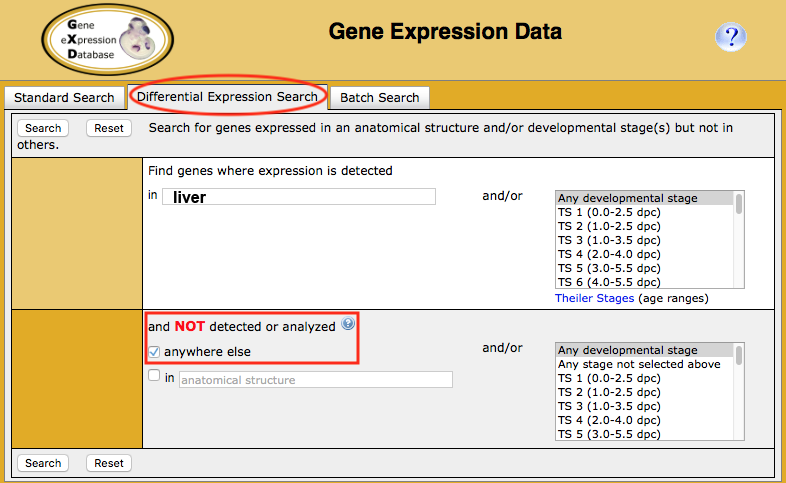Select TS 2 (1.0-2.5 dpc) in upper list
Viewport: 786px width, 483px height.
tap(644, 226)
